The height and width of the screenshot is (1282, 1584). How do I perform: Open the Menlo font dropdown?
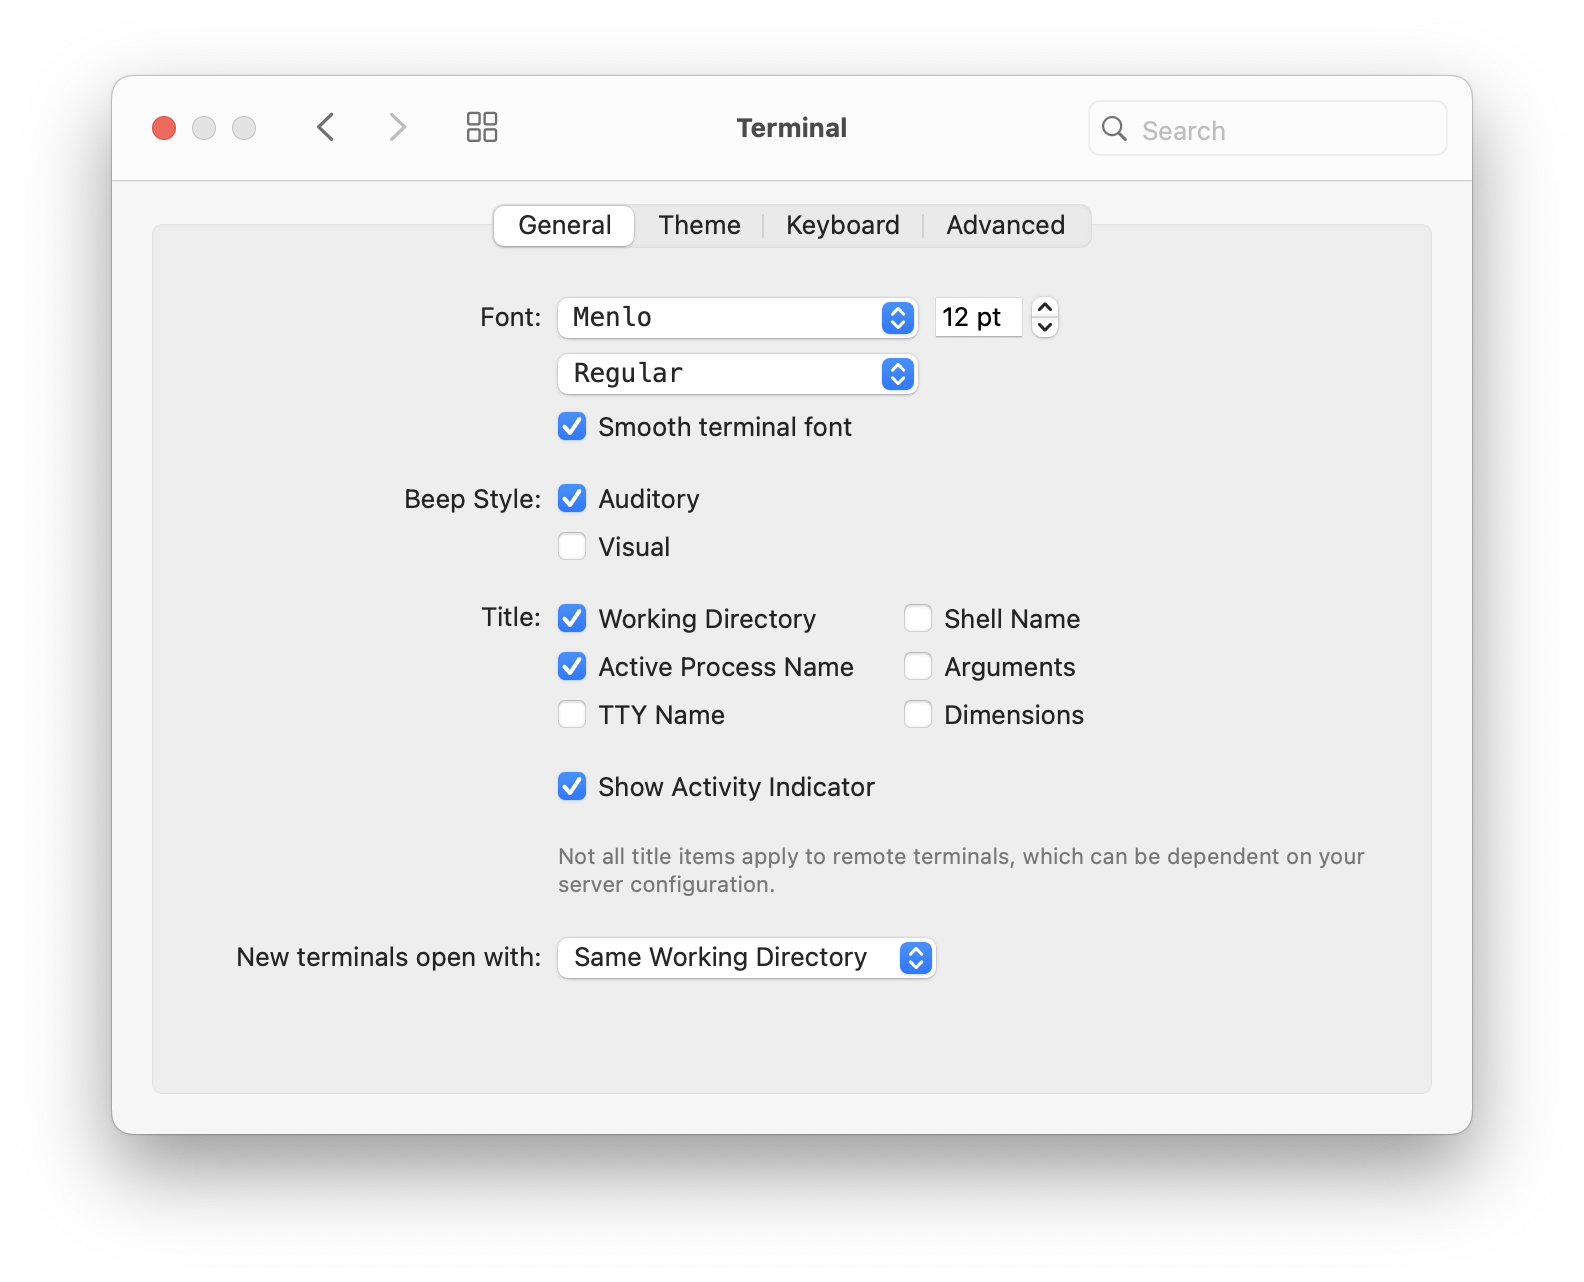[x=738, y=317]
